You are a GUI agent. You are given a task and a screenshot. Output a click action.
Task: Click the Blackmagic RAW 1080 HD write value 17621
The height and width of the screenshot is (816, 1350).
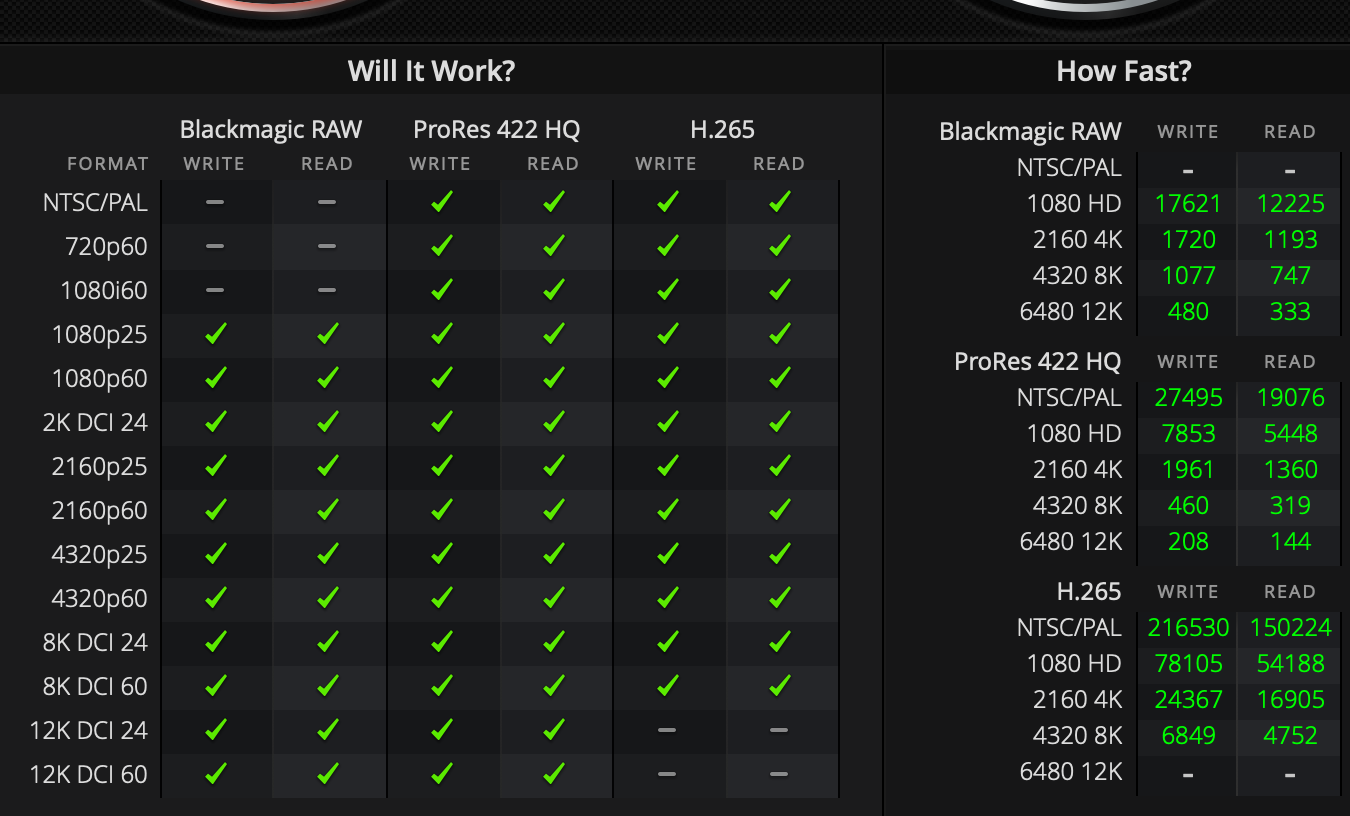coord(1187,204)
